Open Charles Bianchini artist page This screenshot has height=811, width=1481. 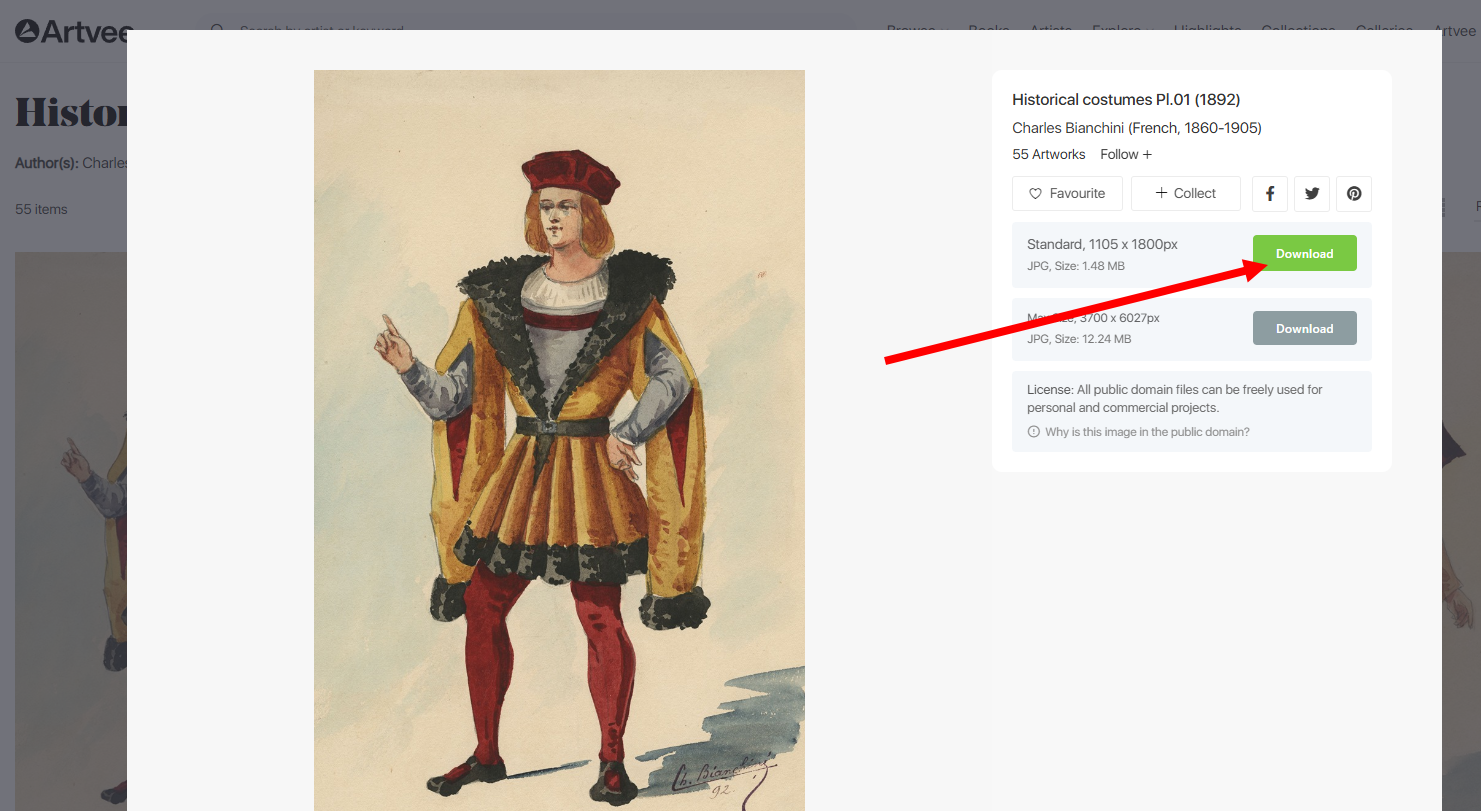tap(1137, 128)
